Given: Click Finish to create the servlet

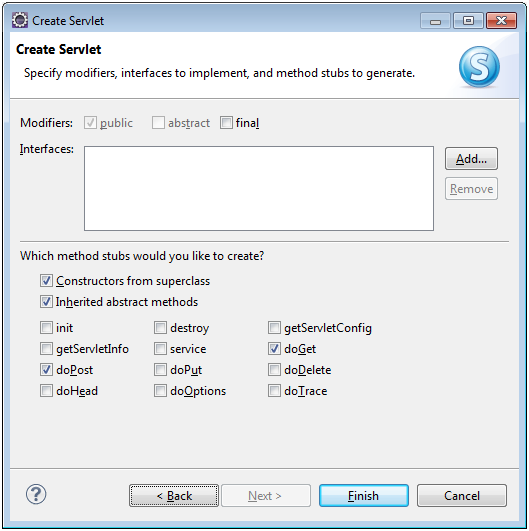Looking at the screenshot, I should pyautogui.click(x=364, y=496).
